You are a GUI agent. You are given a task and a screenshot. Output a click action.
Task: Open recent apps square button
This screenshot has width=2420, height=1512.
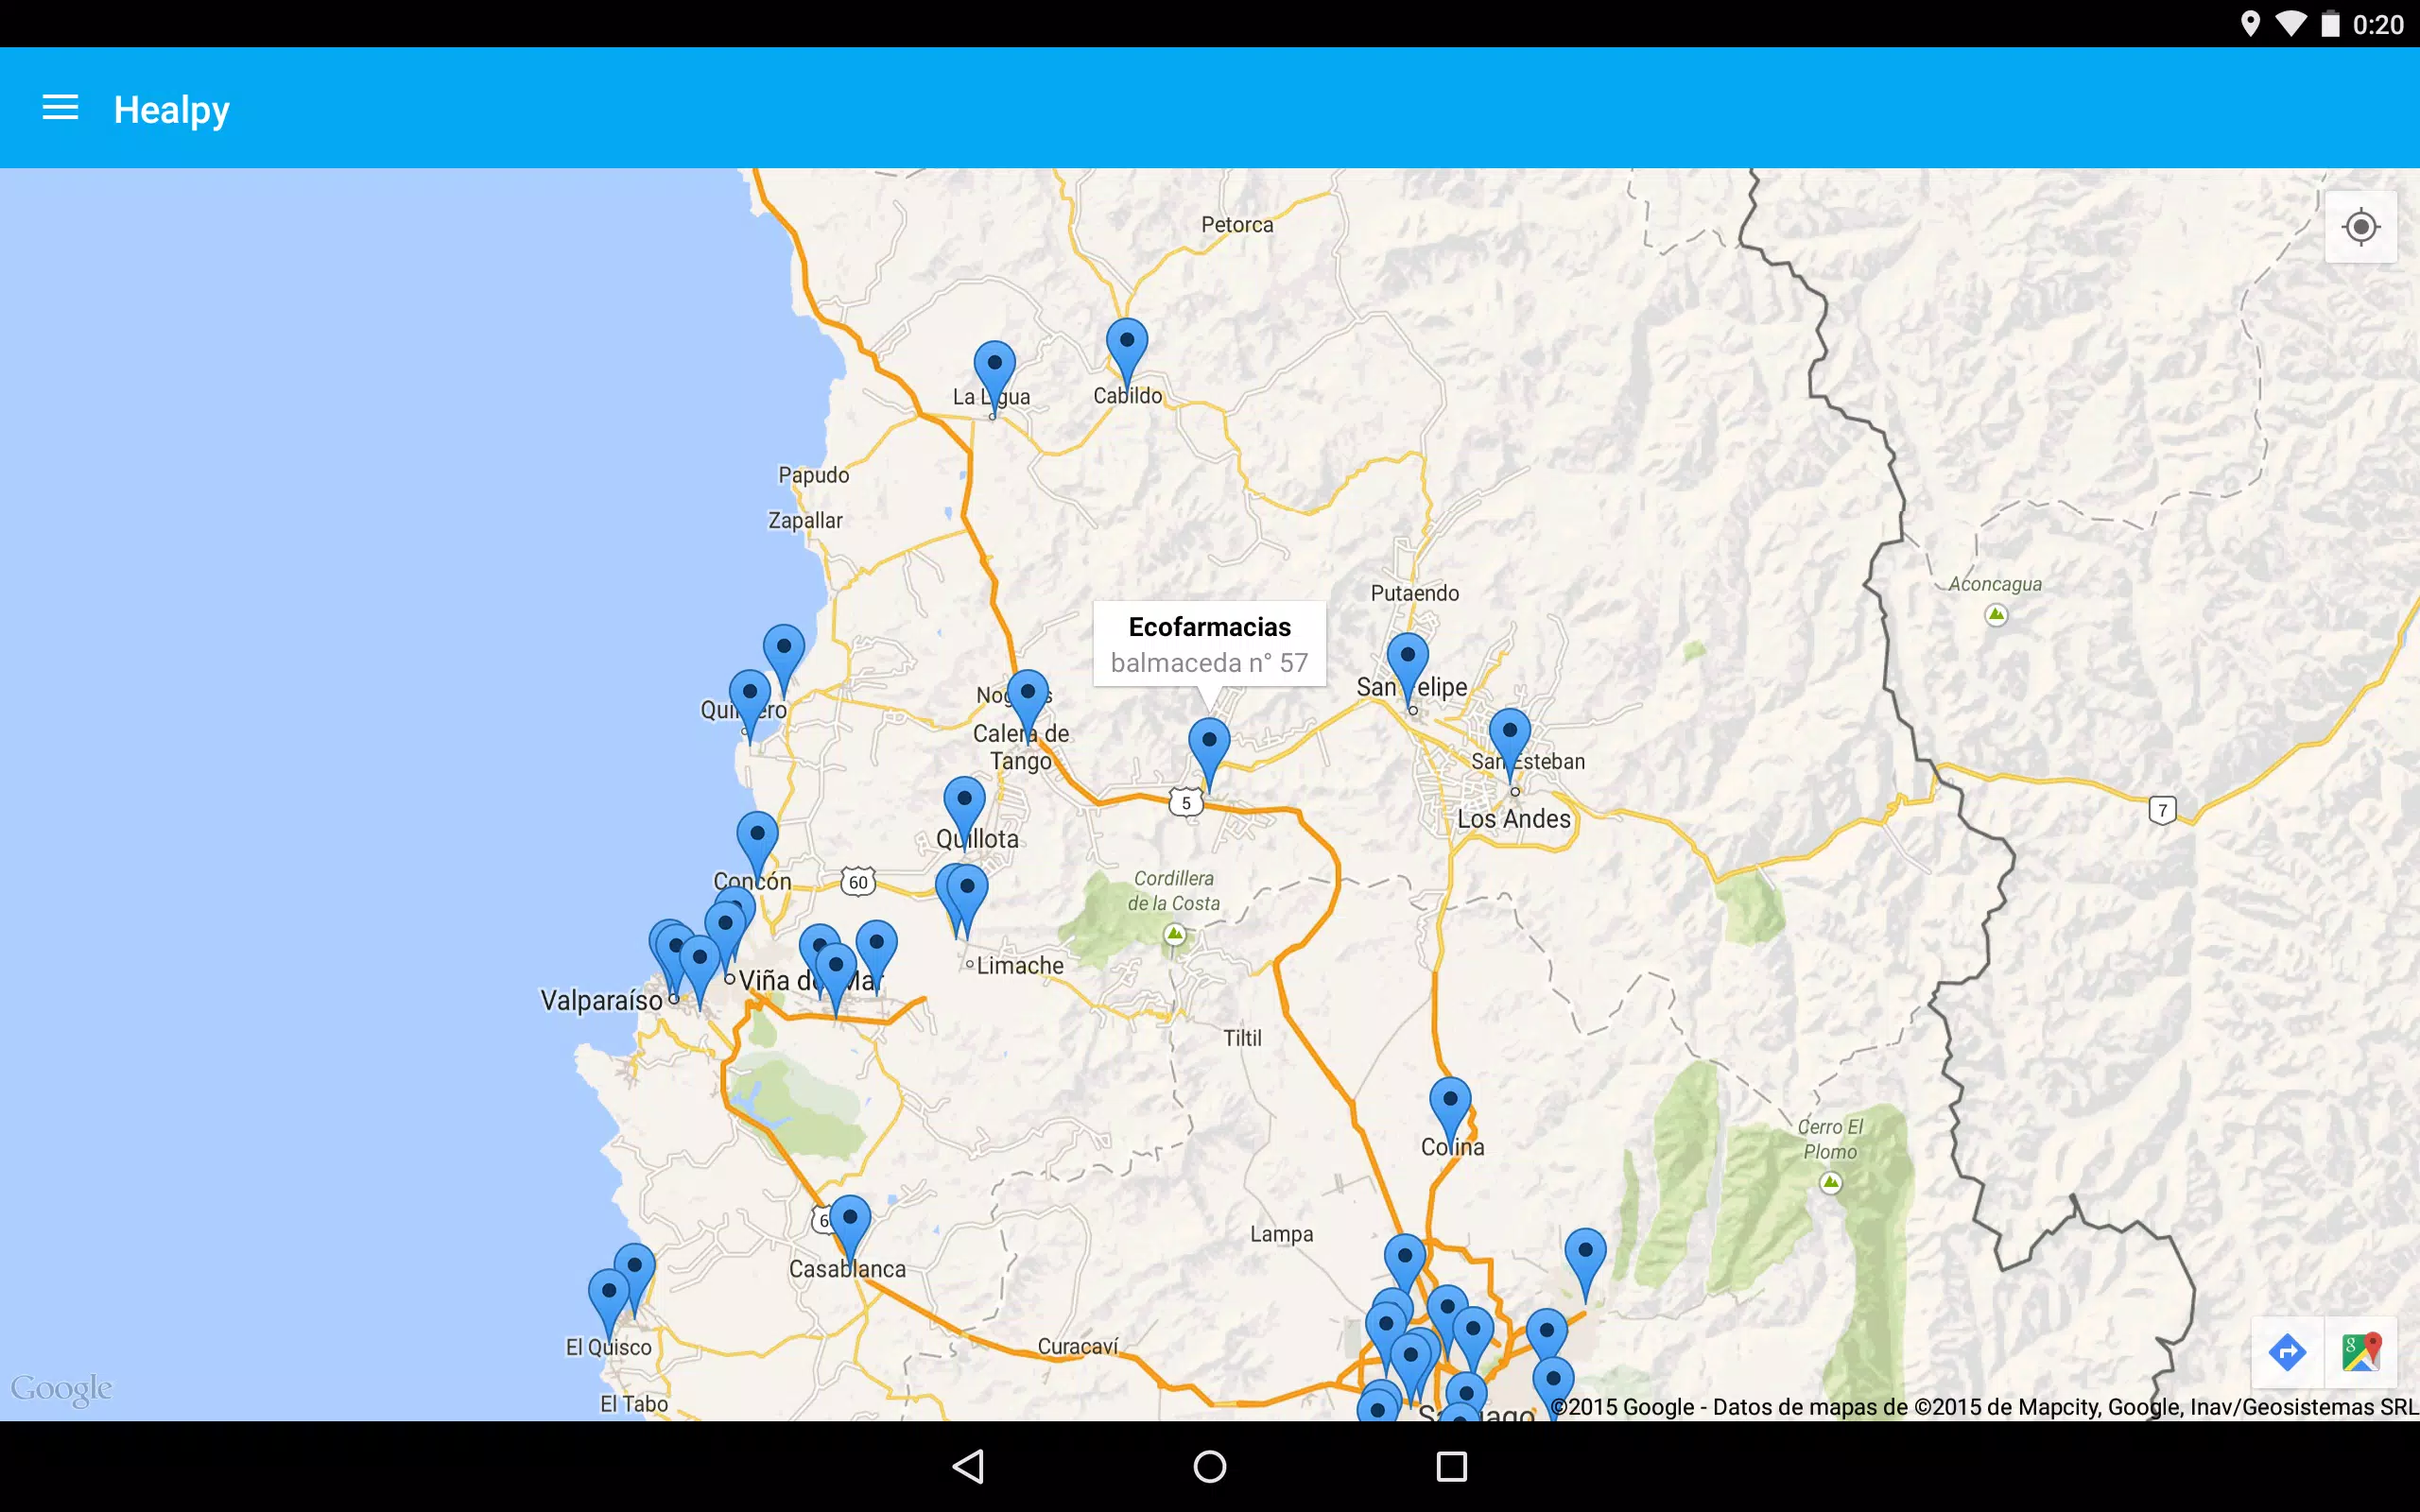(x=1451, y=1466)
